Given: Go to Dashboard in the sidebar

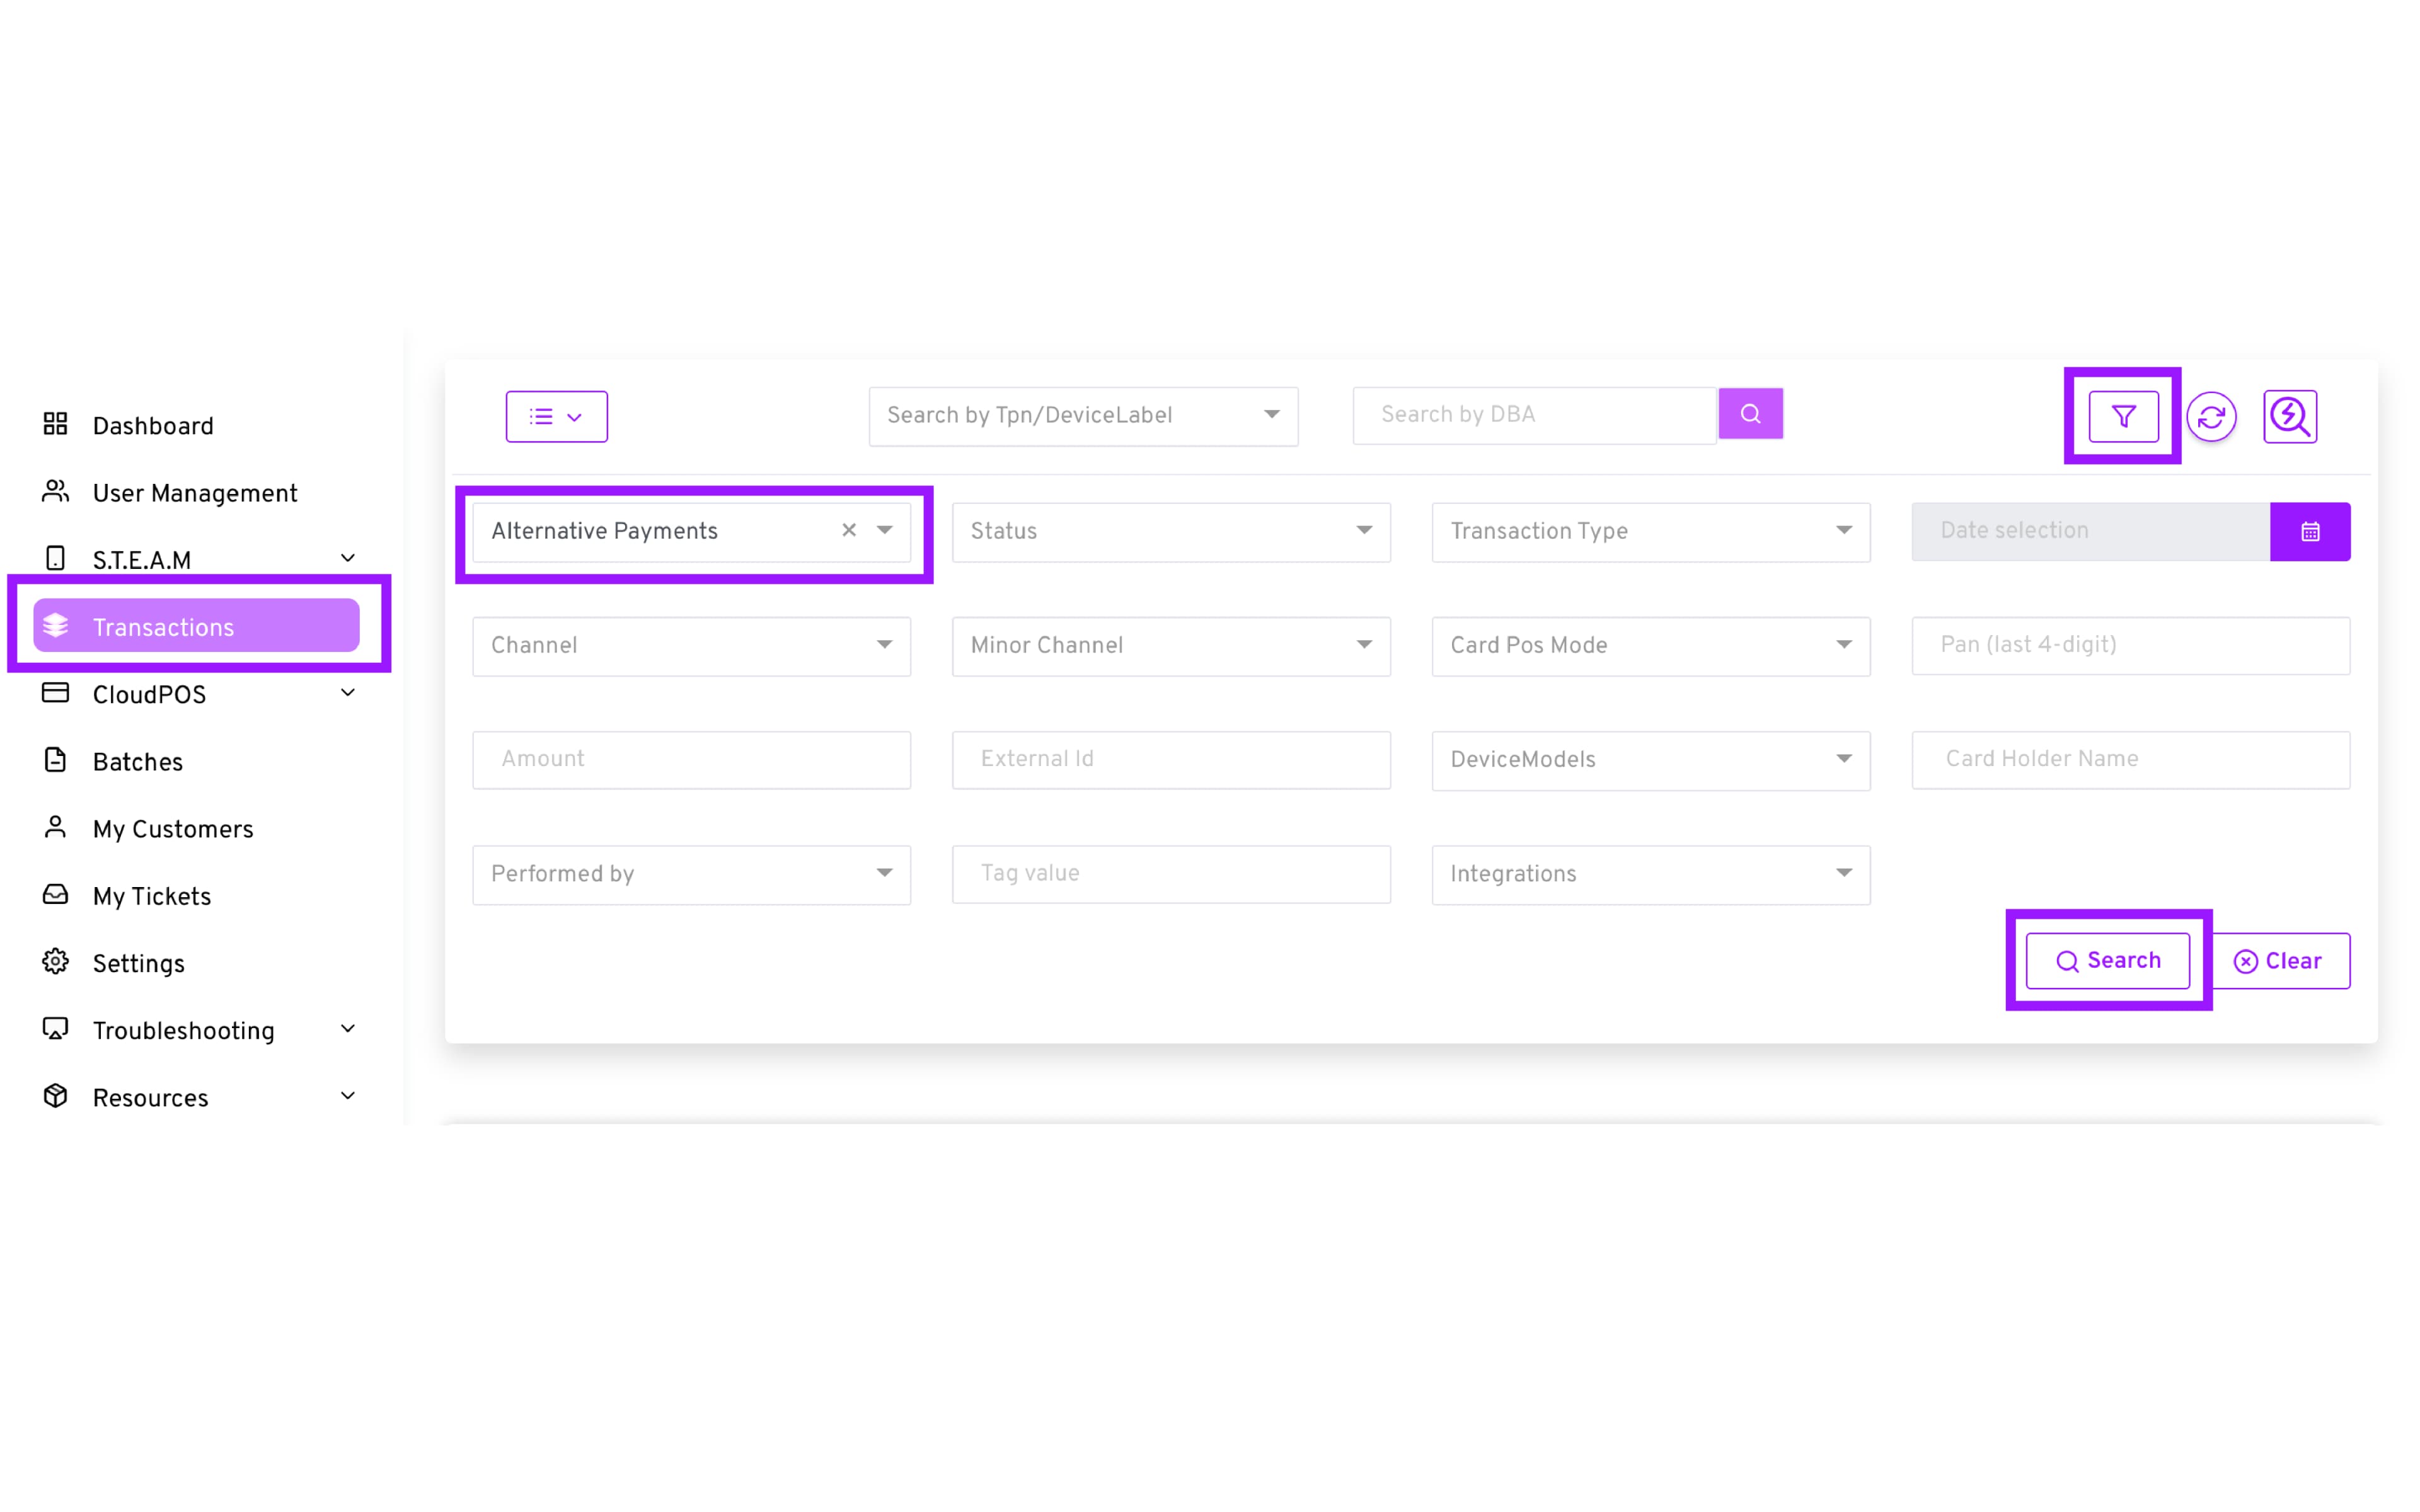Looking at the screenshot, I should pyautogui.click(x=152, y=427).
